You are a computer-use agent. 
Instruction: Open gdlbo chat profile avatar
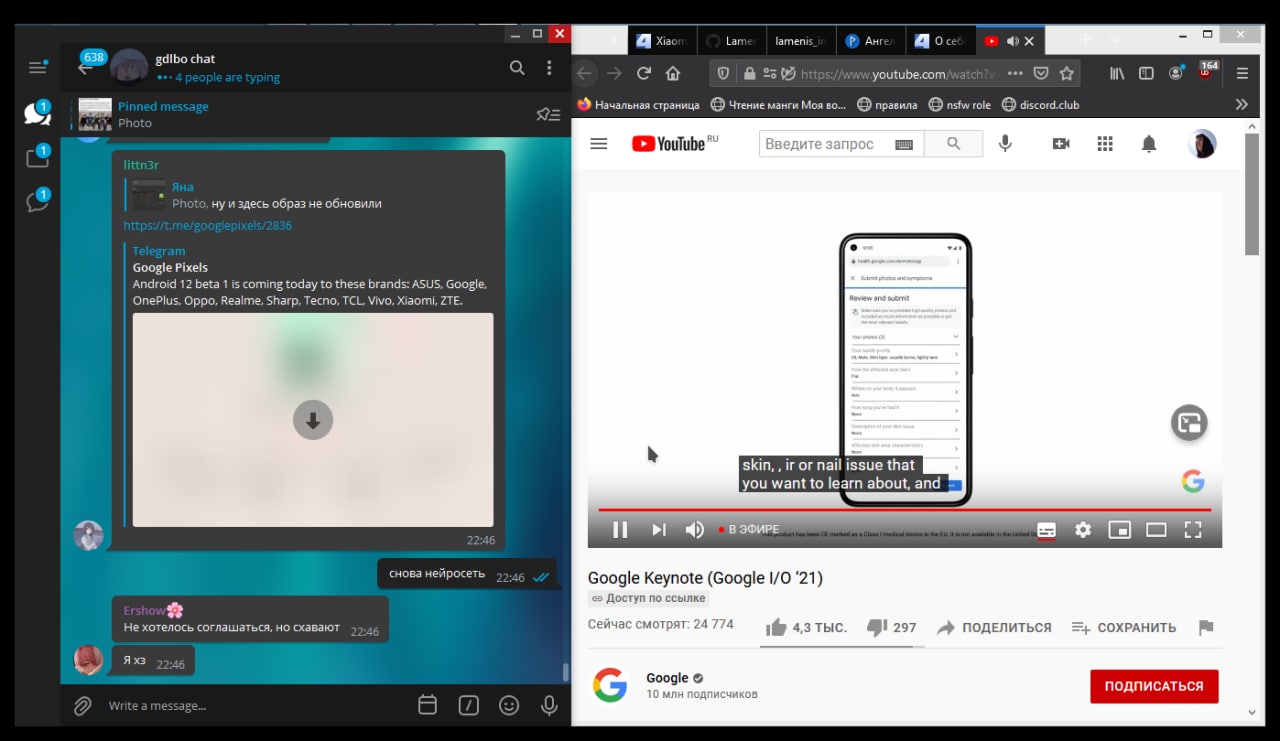(x=129, y=67)
